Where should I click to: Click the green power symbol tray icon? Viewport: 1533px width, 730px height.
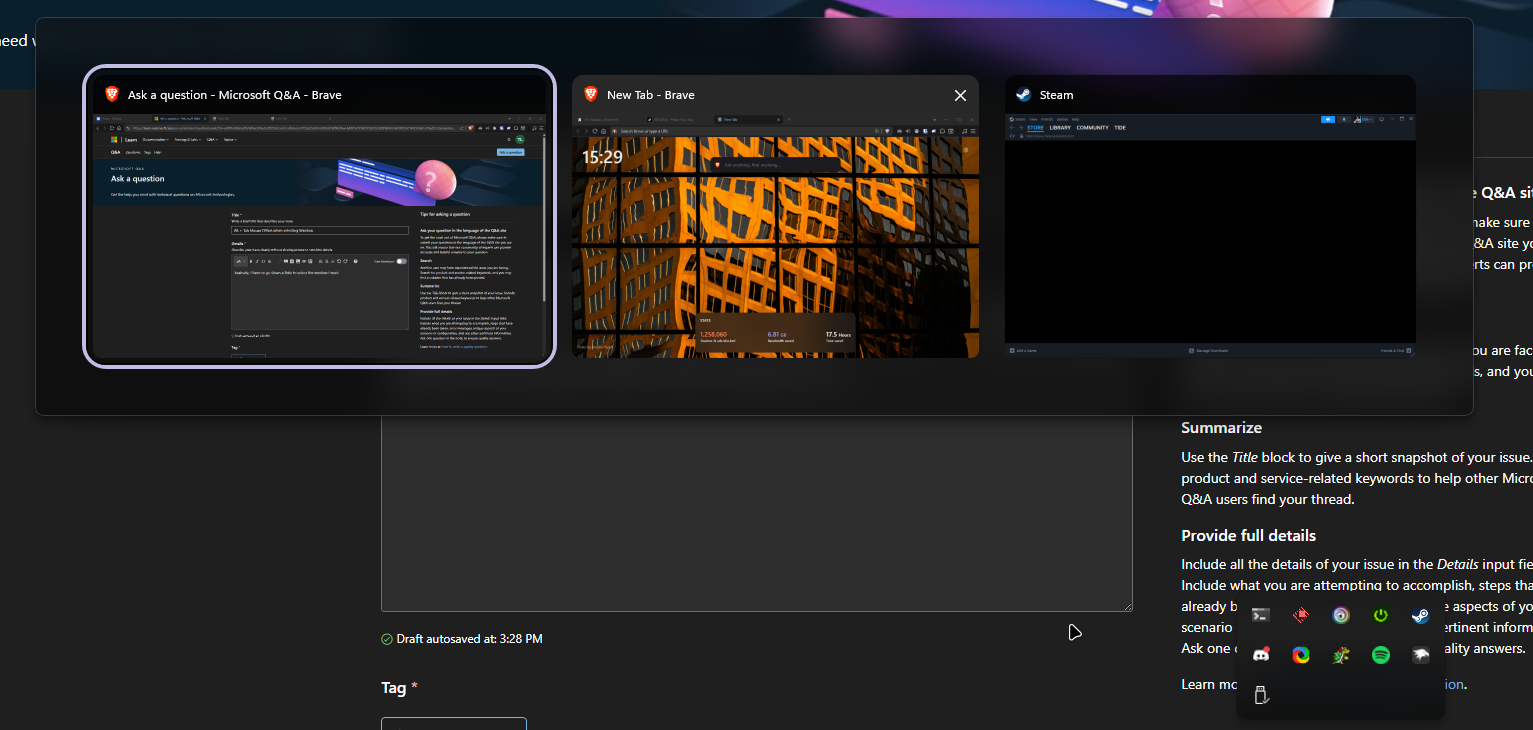(x=1381, y=616)
